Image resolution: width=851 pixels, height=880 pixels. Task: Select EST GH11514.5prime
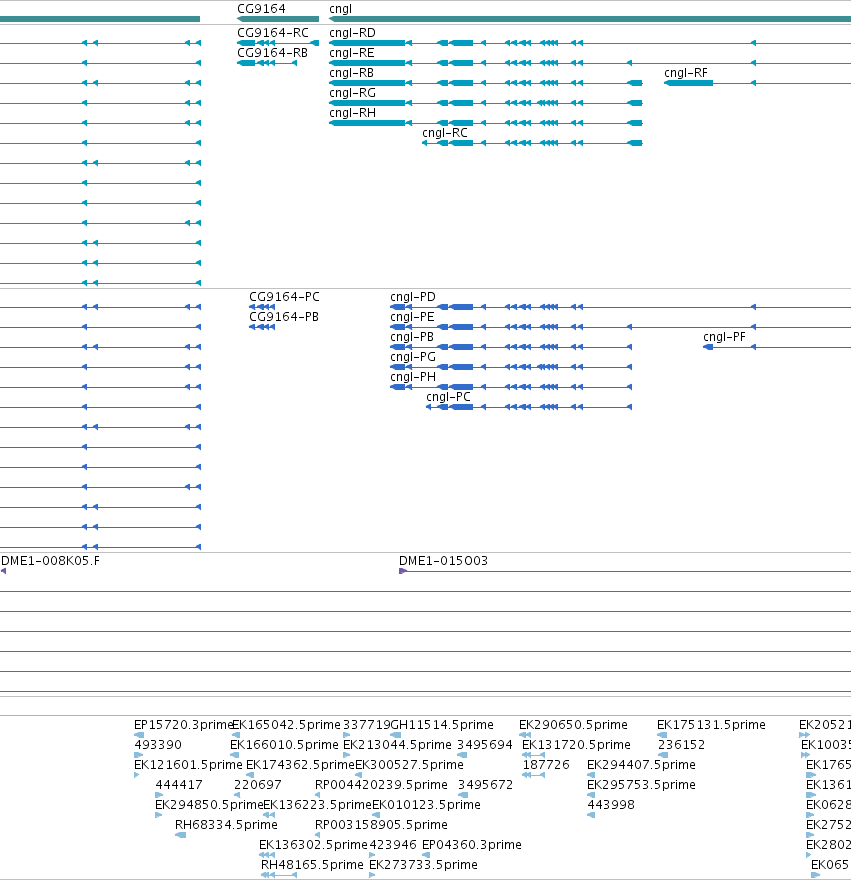pyautogui.click(x=442, y=725)
